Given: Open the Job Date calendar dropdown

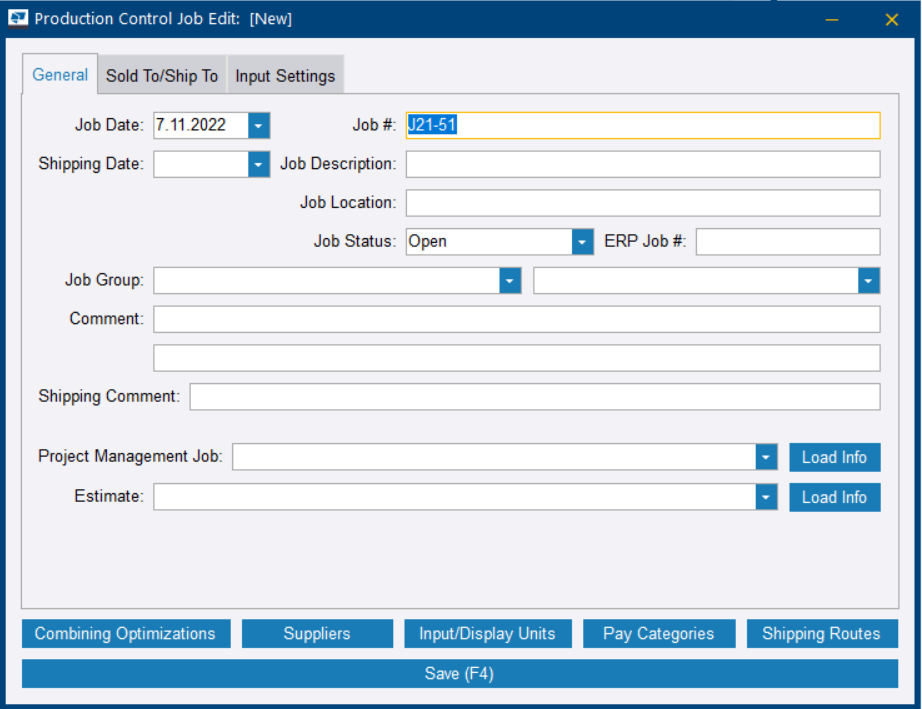Looking at the screenshot, I should pyautogui.click(x=258, y=125).
